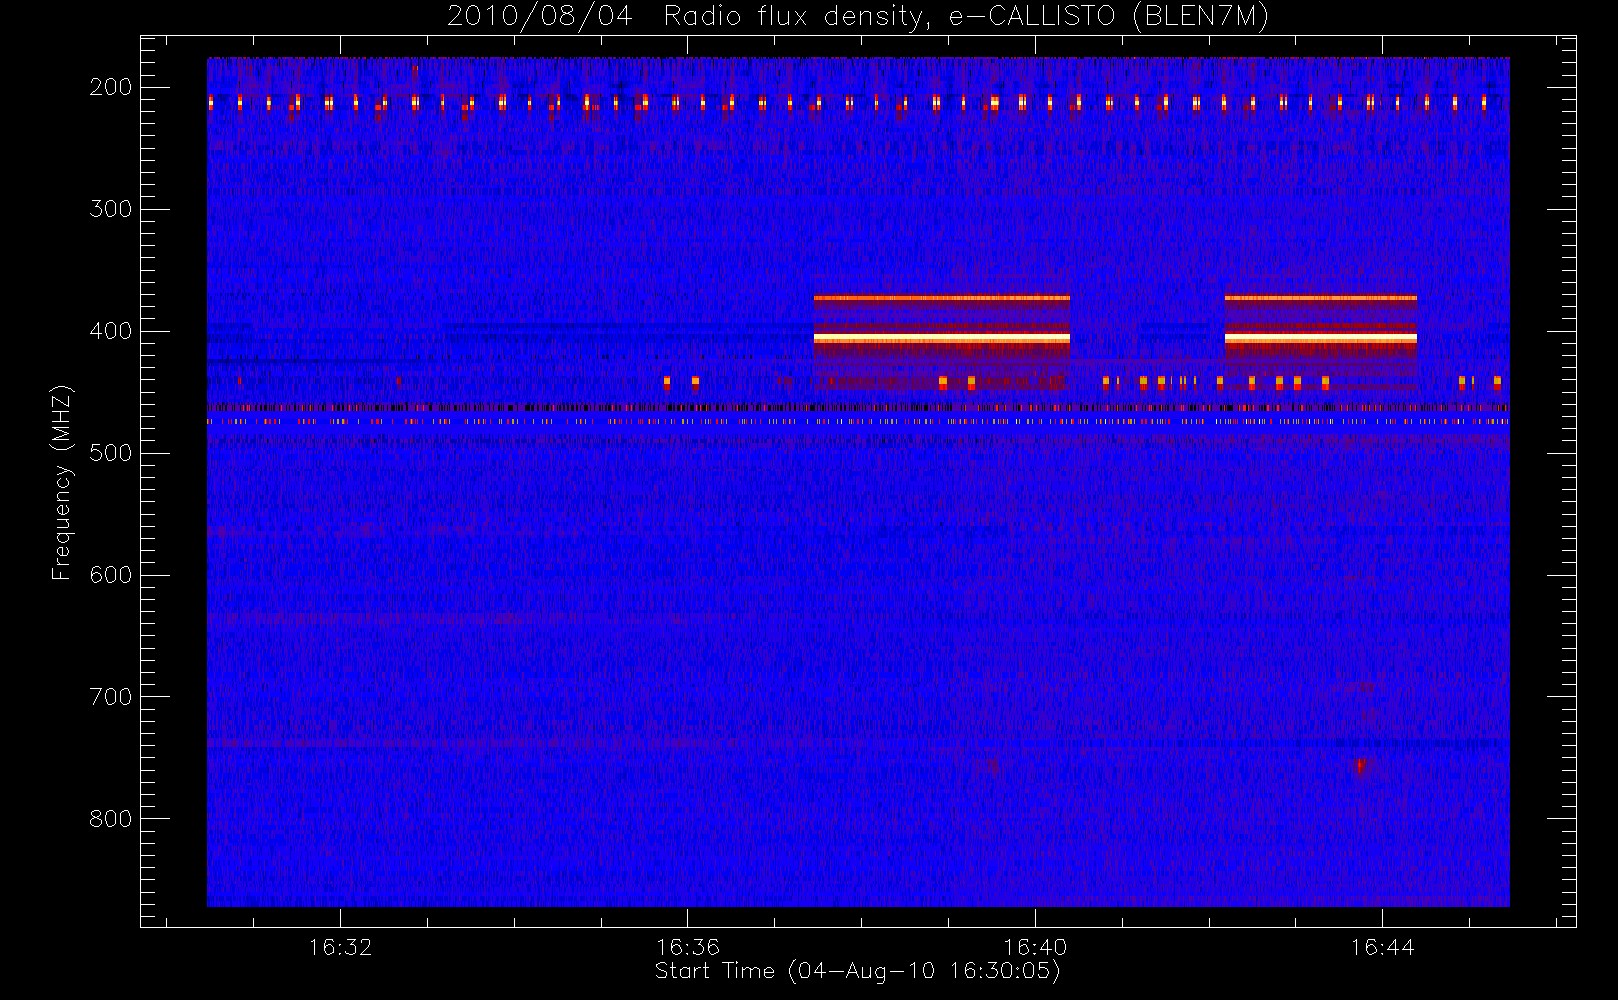1618x1000 pixels.
Task: Click the 16:36 time tick label
Action: coord(688,947)
